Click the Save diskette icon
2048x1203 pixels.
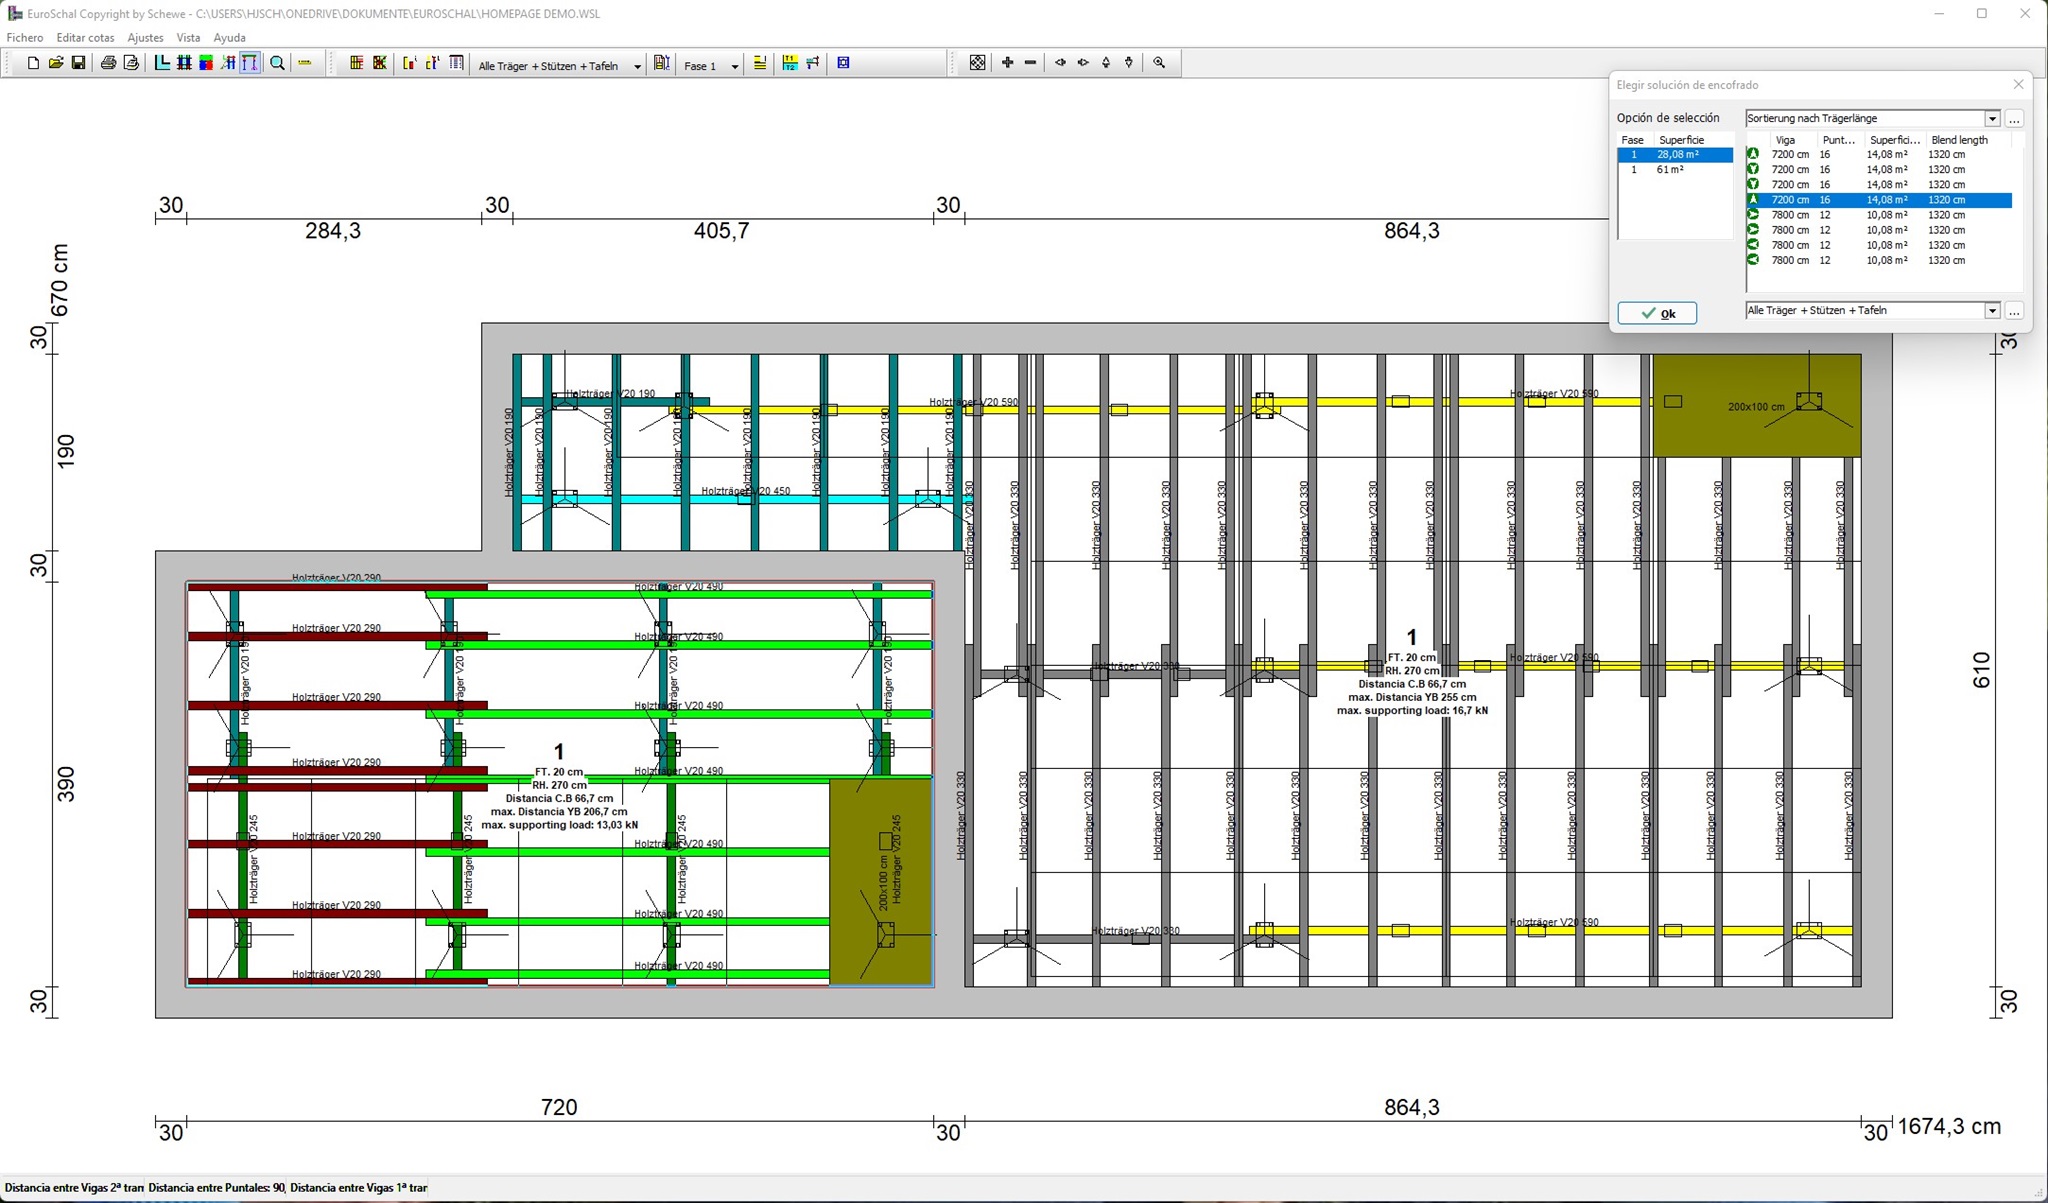tap(78, 63)
